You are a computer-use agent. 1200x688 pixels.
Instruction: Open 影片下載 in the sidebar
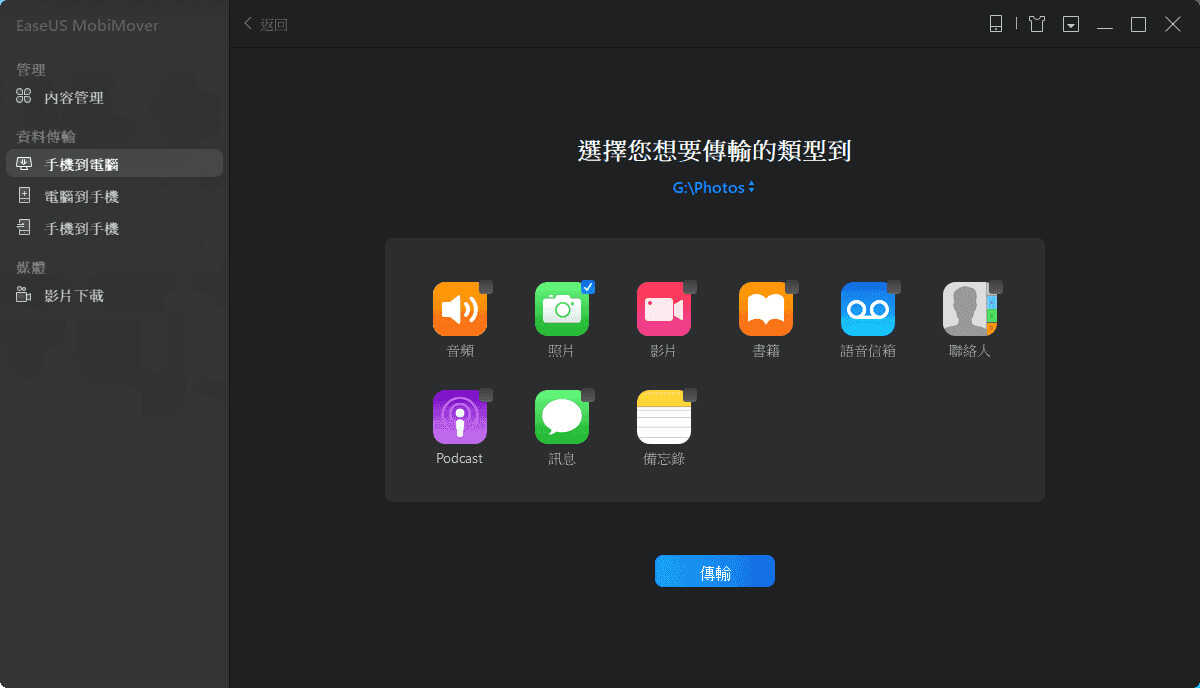73,296
